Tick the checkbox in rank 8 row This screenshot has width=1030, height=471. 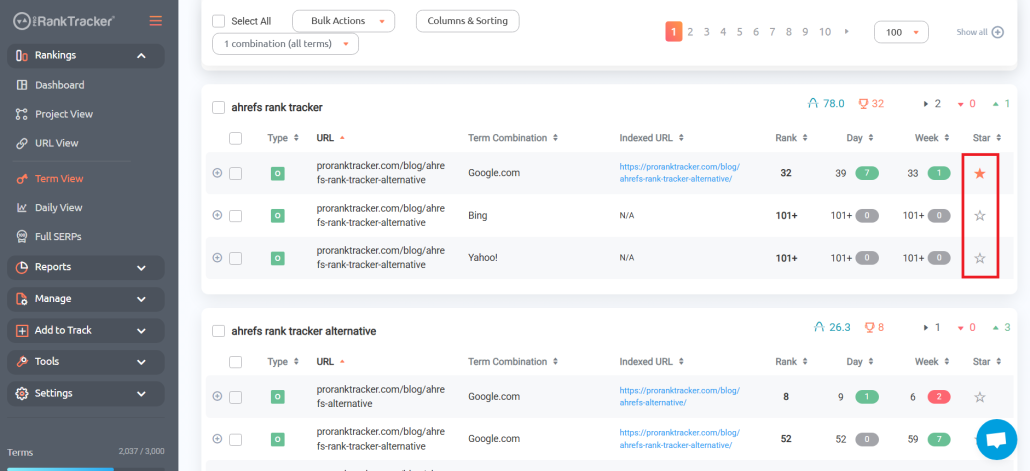tap(235, 397)
